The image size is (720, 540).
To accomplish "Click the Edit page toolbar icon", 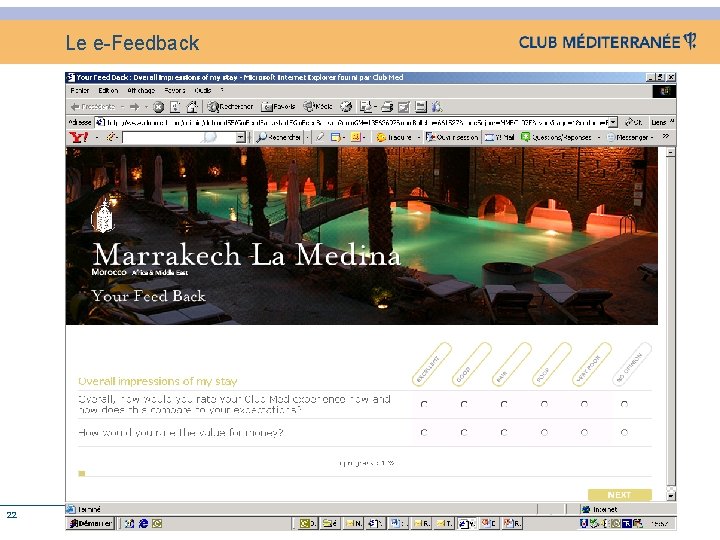I will click(404, 107).
